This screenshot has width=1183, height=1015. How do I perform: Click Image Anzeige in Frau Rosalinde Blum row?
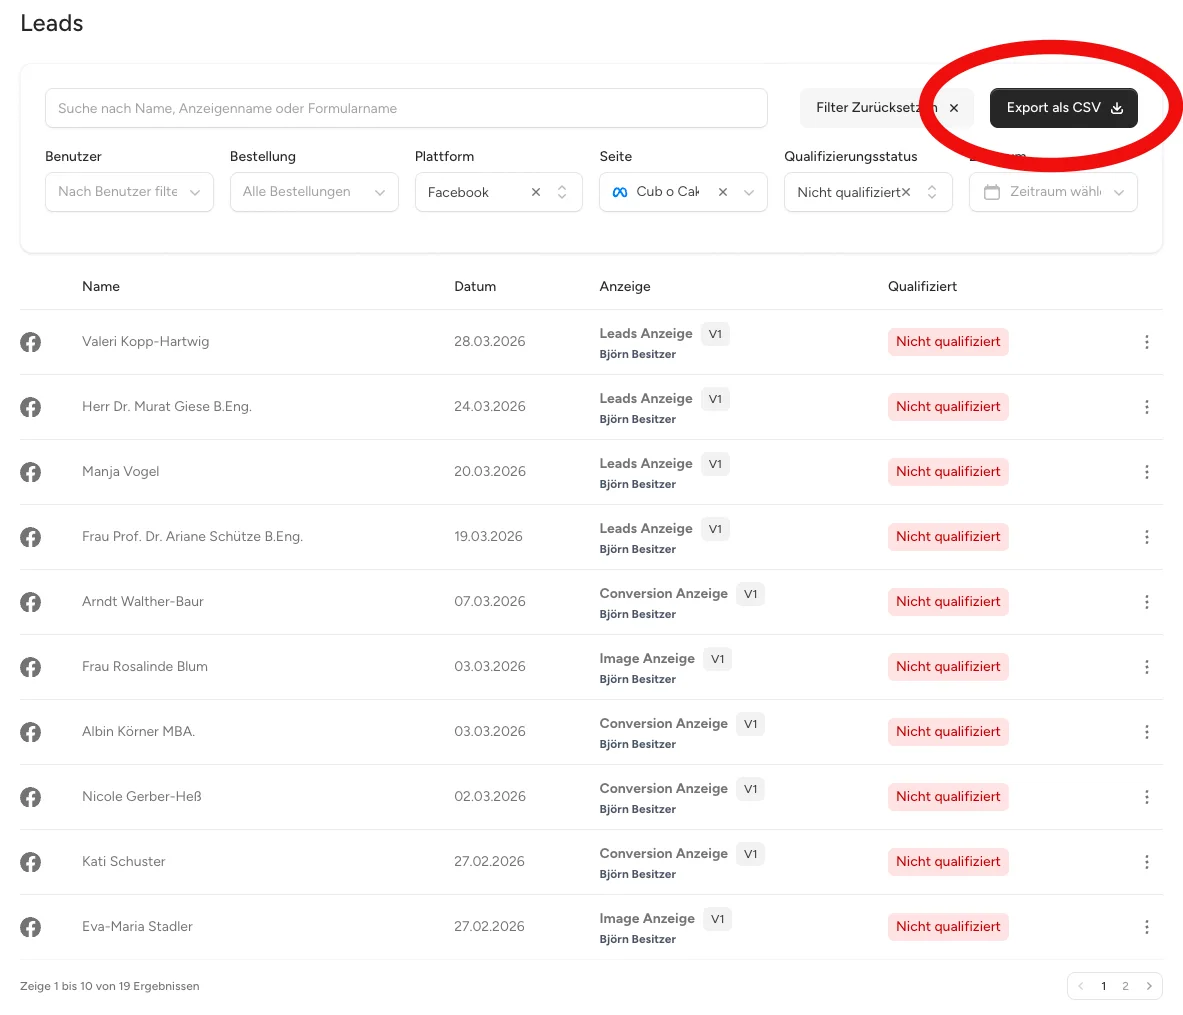[x=647, y=659]
